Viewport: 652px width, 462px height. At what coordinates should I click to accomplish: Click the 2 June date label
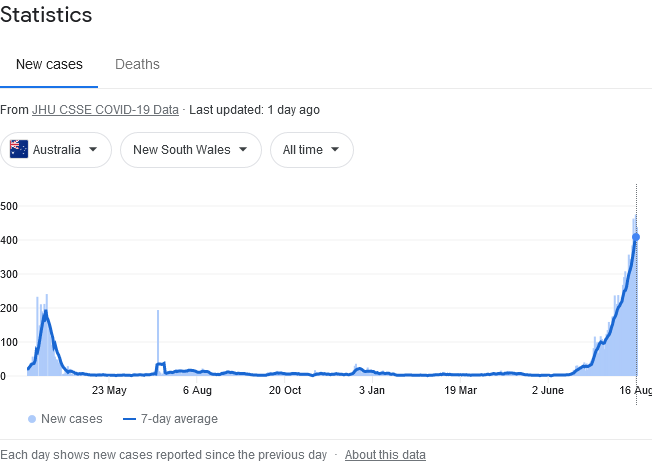point(549,390)
